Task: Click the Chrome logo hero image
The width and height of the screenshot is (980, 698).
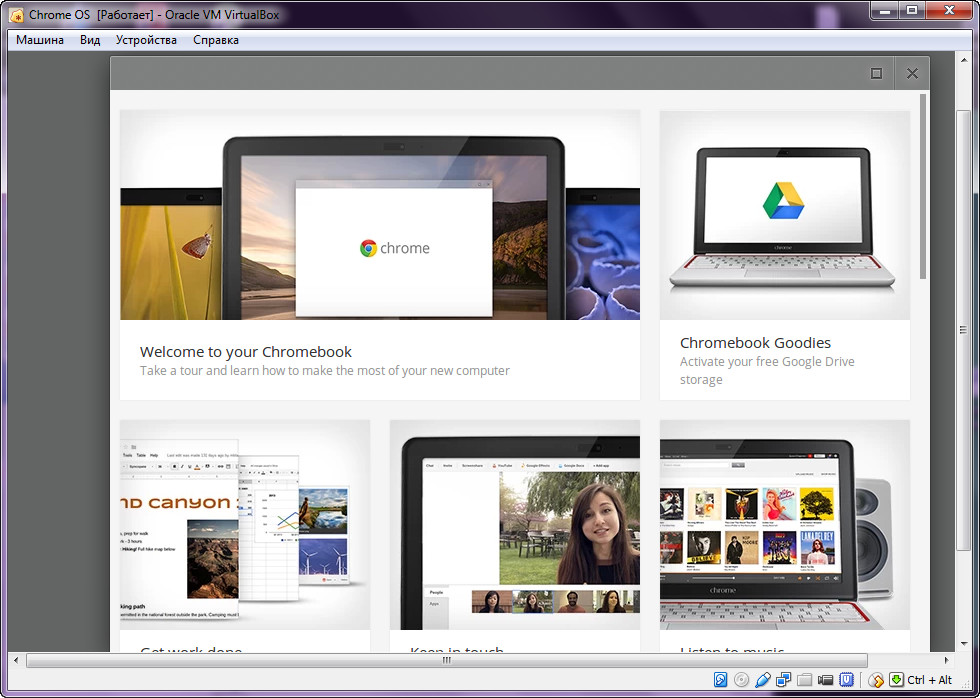Action: pos(380,215)
